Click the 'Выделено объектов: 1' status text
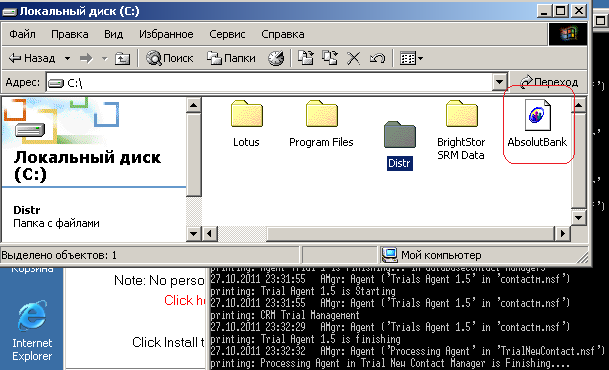 [x=59, y=255]
